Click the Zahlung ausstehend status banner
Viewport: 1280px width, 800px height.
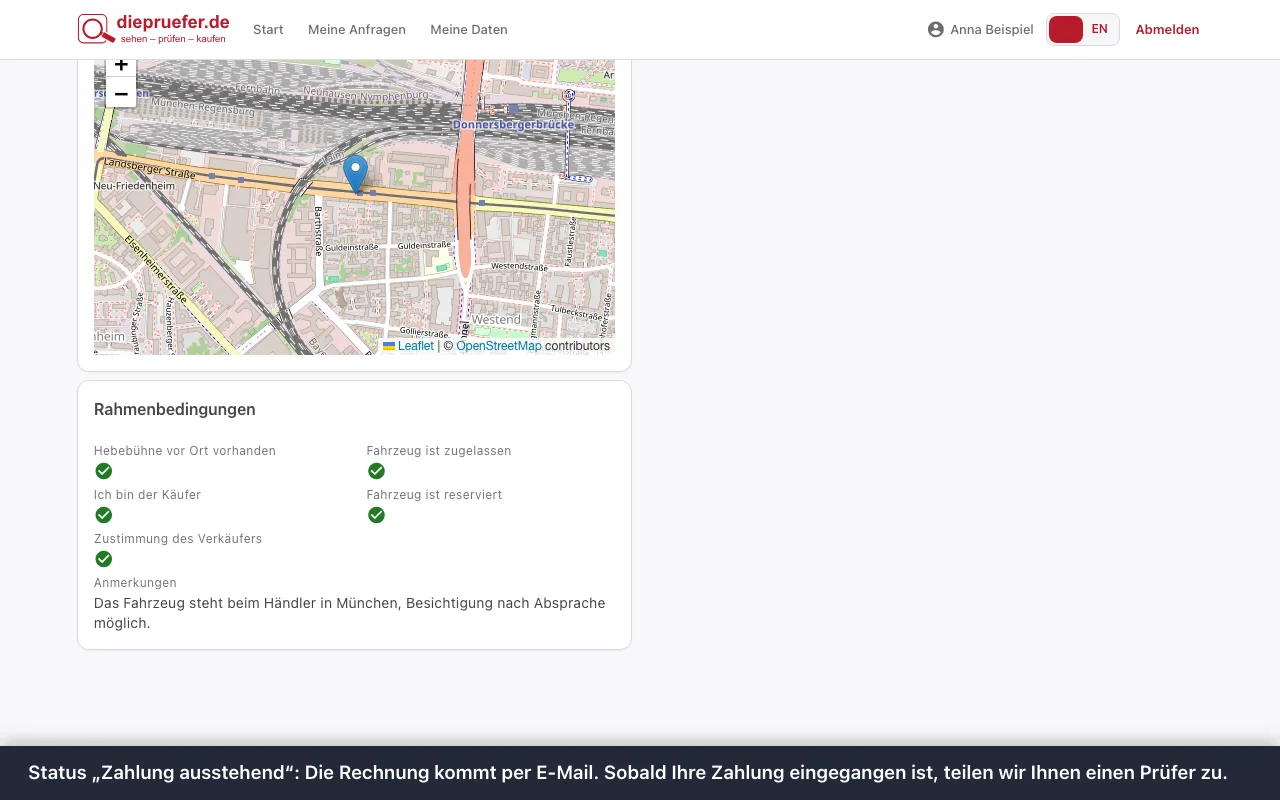640,773
